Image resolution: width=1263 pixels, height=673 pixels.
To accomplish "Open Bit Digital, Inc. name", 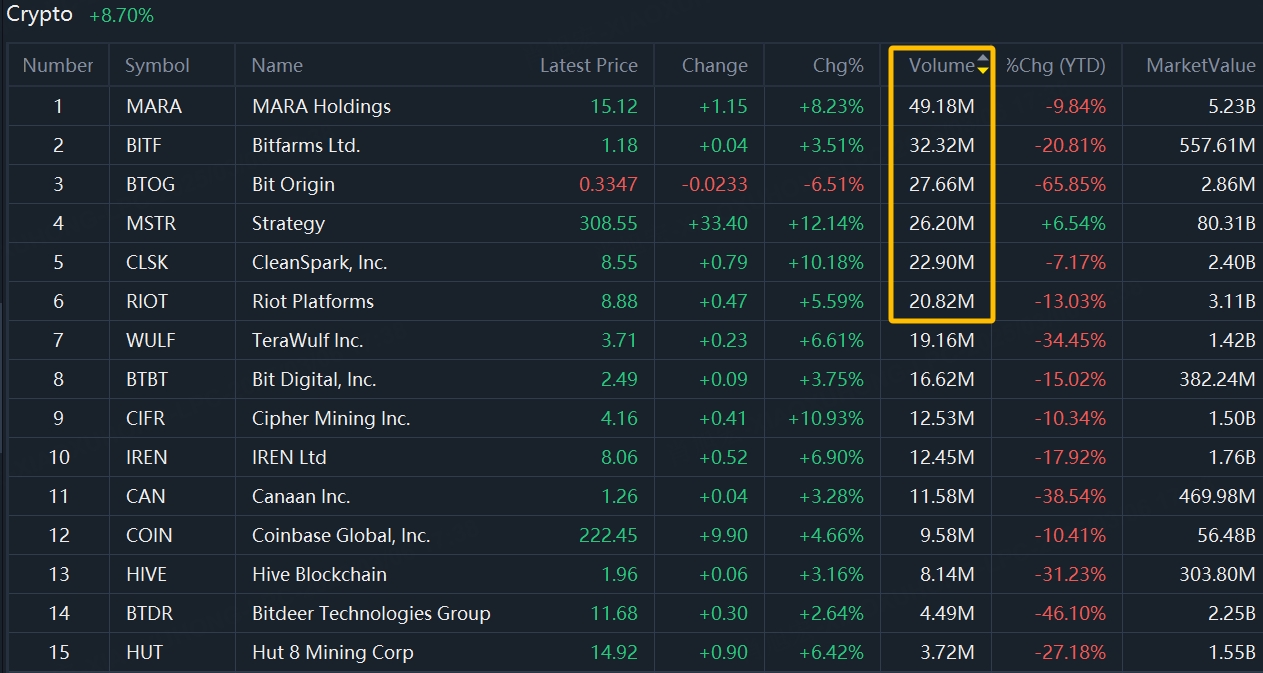I will coord(314,379).
